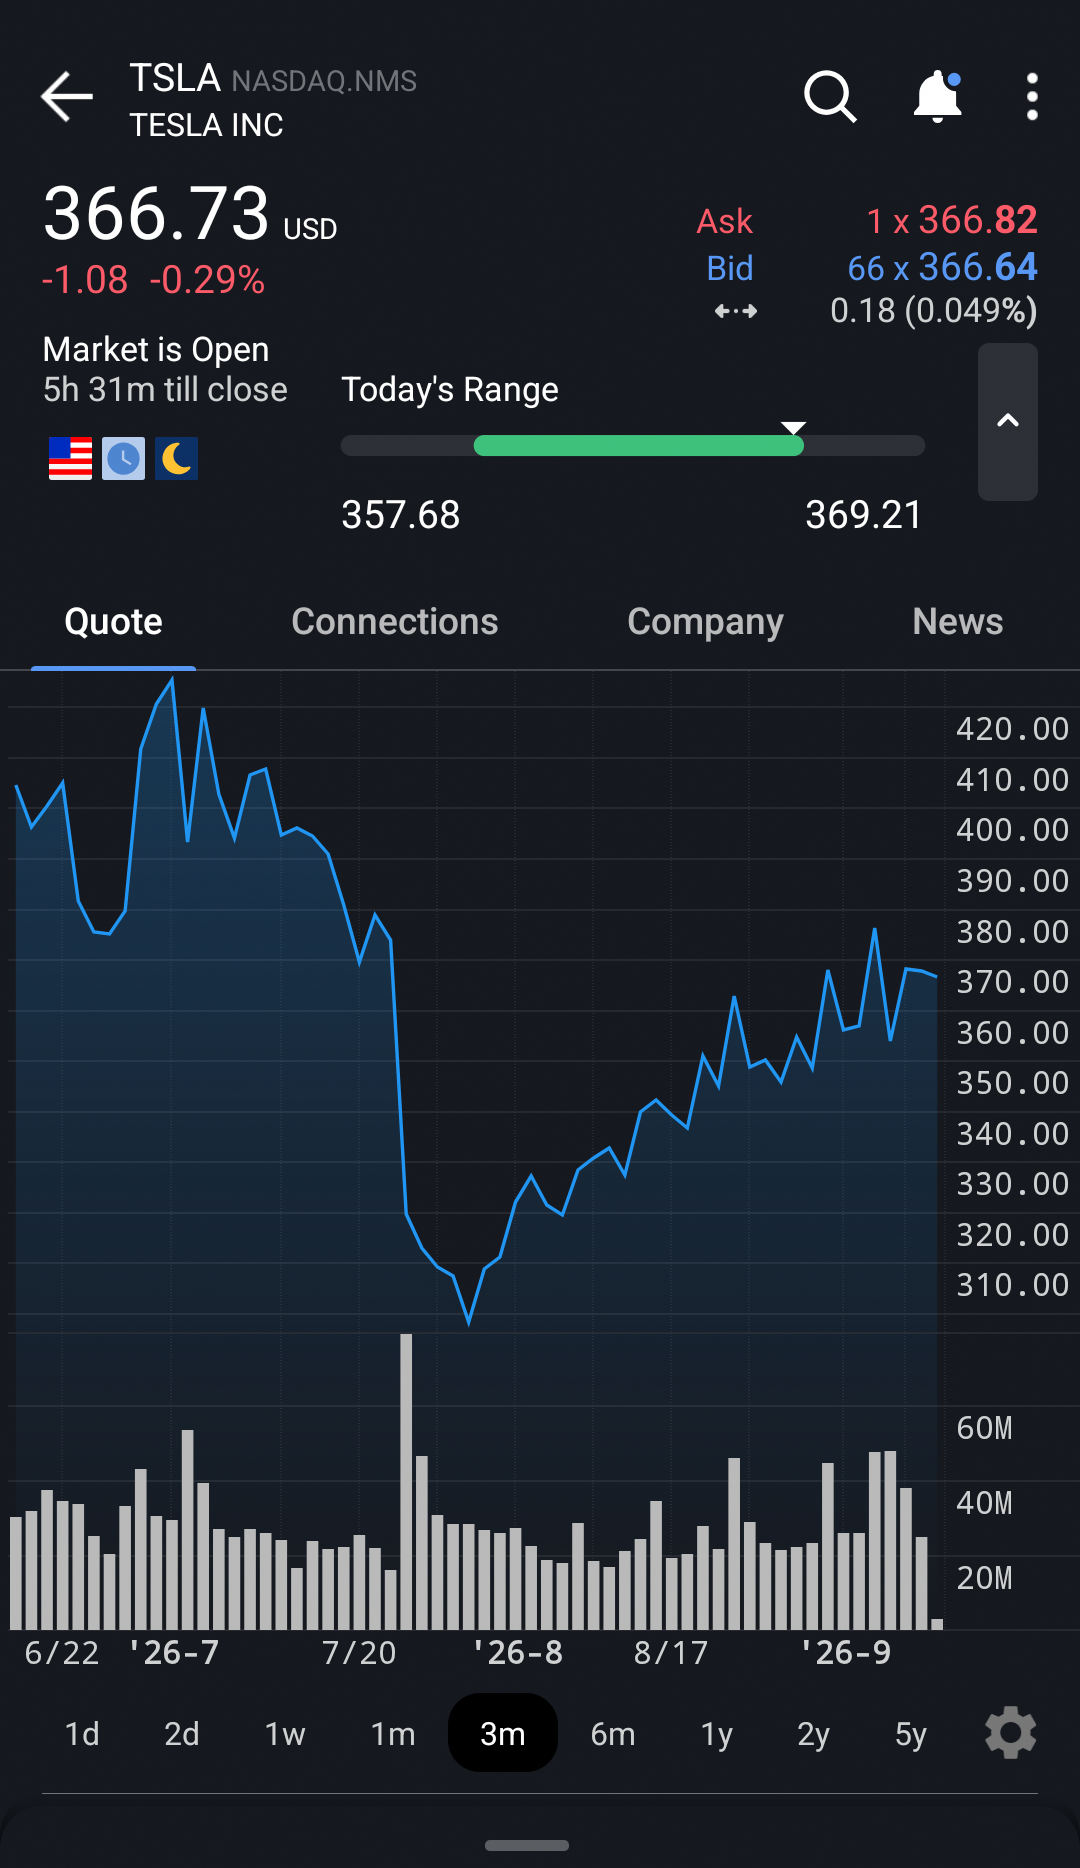This screenshot has height=1868, width=1080.
Task: Tap the crescent moon after-hours icon
Action: click(177, 459)
